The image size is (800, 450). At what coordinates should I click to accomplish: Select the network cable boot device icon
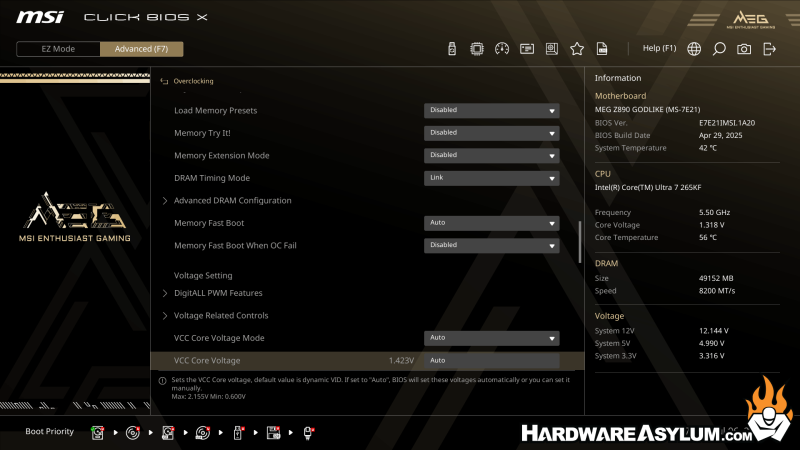pyautogui.click(x=308, y=433)
